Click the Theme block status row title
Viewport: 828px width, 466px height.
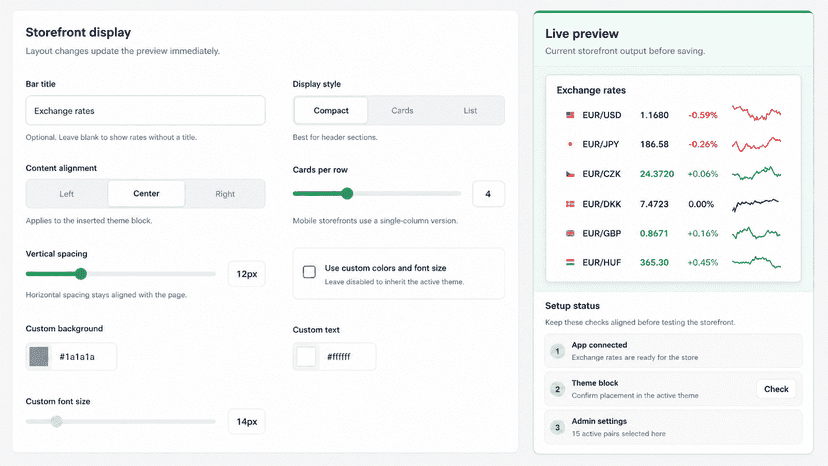point(595,383)
